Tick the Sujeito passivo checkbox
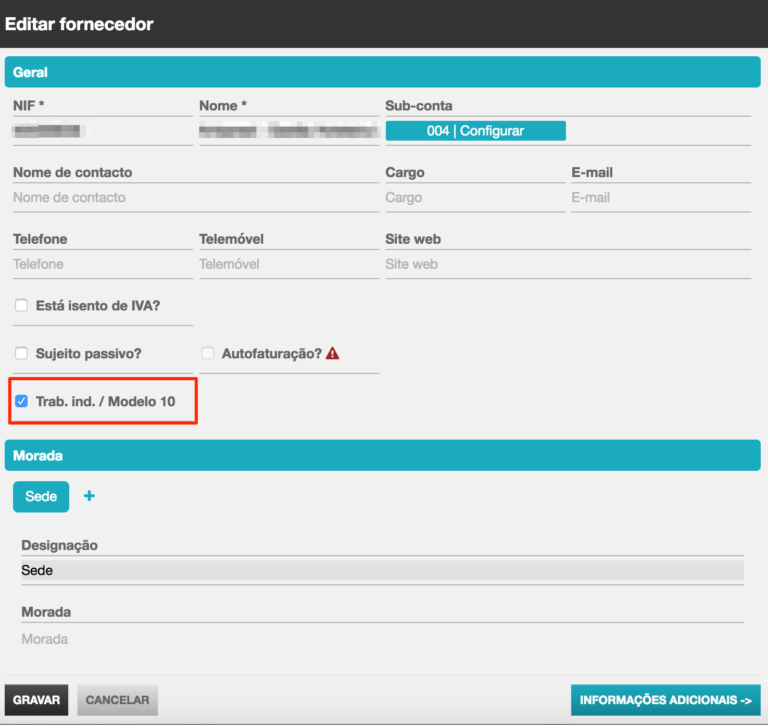This screenshot has width=768, height=725. pyautogui.click(x=22, y=353)
